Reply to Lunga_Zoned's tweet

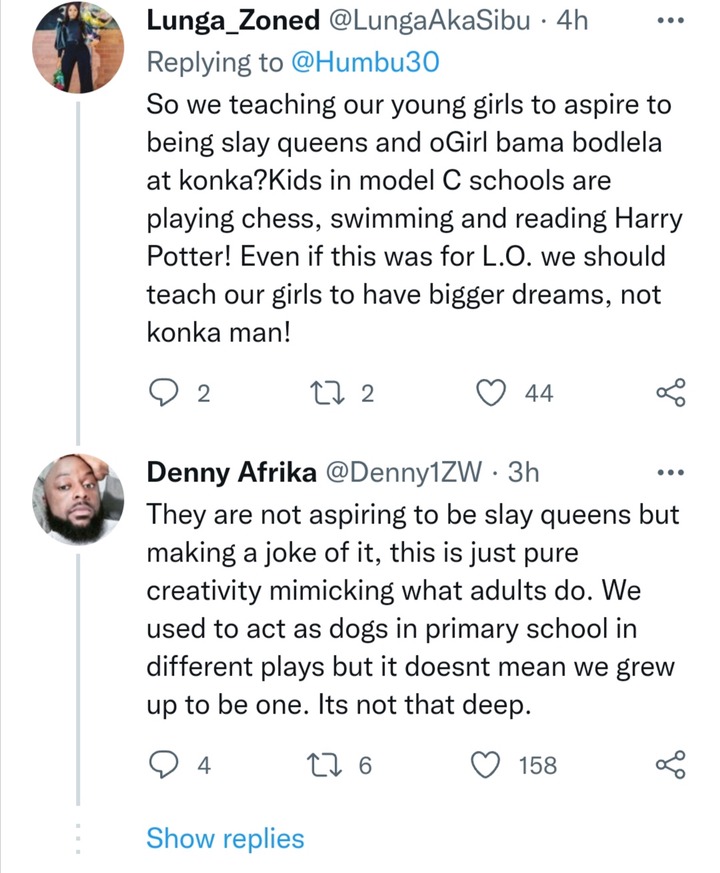[163, 393]
